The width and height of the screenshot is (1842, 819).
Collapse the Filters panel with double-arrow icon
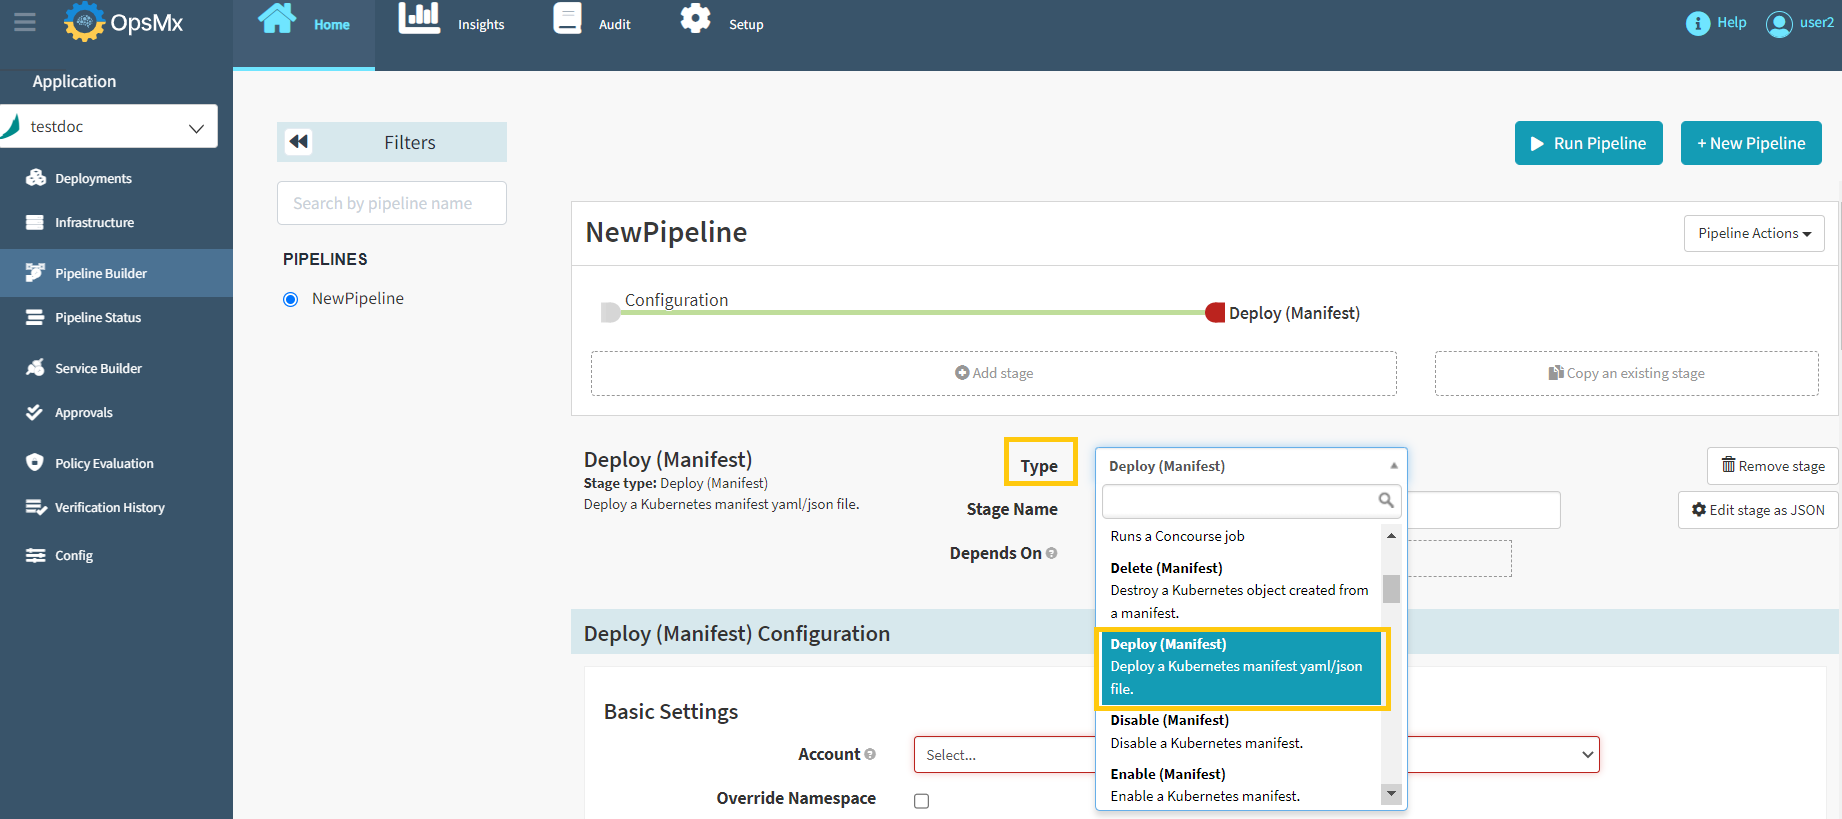pos(298,142)
